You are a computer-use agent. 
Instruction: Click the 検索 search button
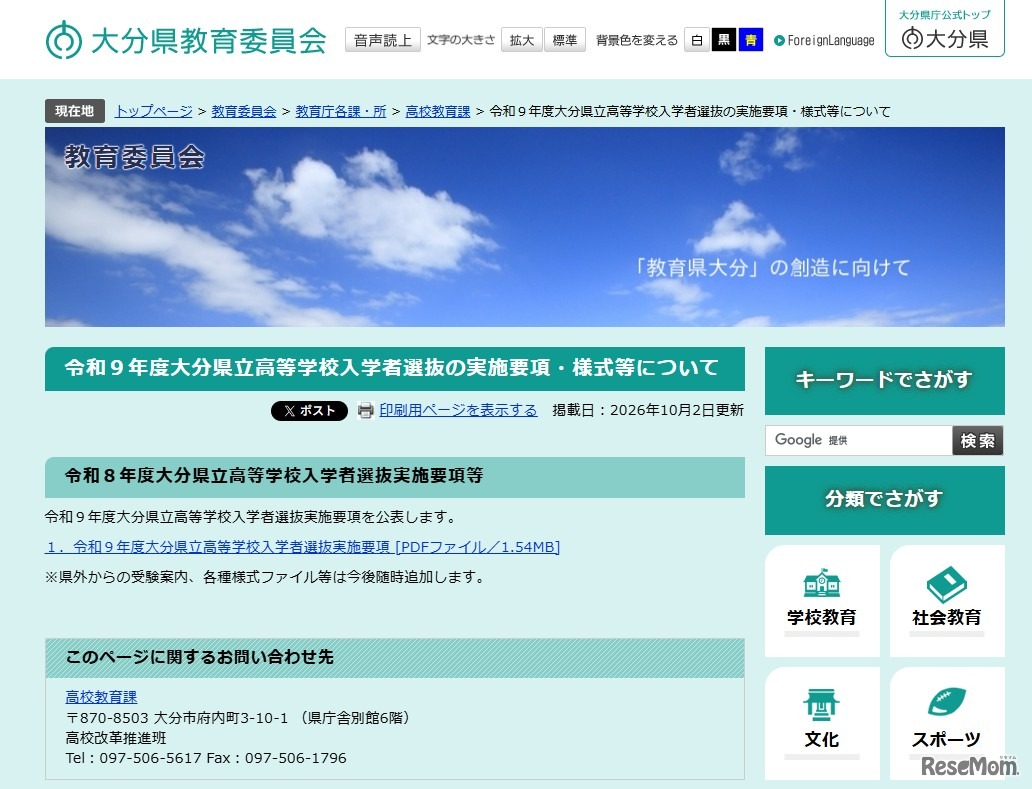click(x=977, y=440)
